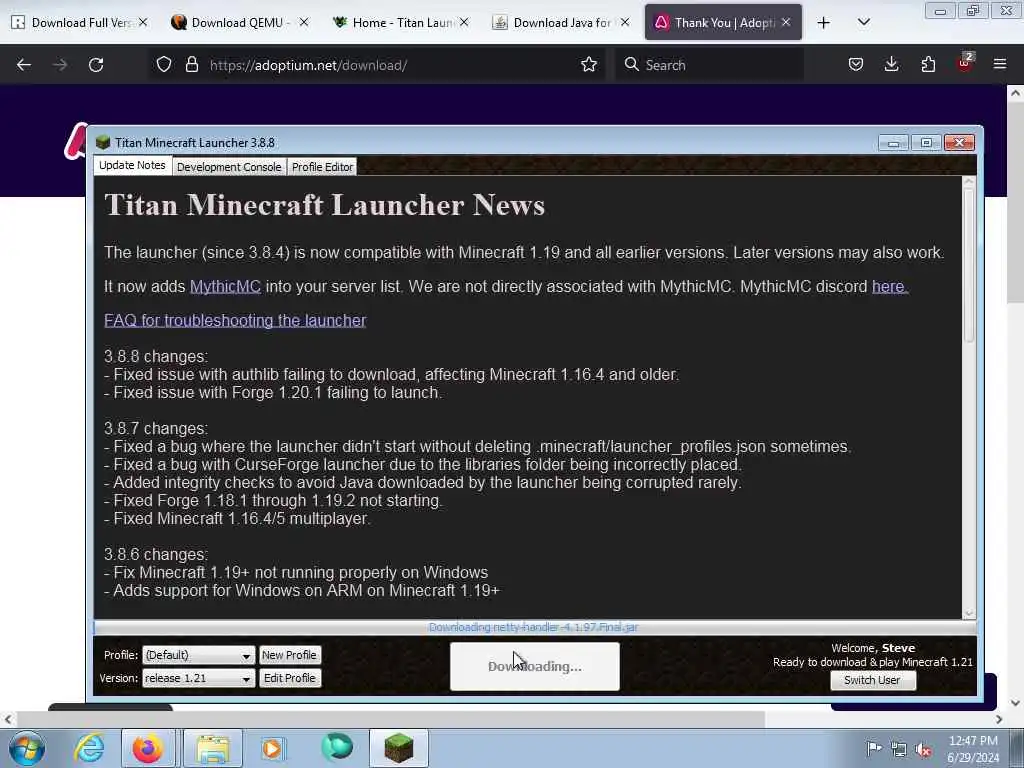Select the Update Notes tab

133,166
